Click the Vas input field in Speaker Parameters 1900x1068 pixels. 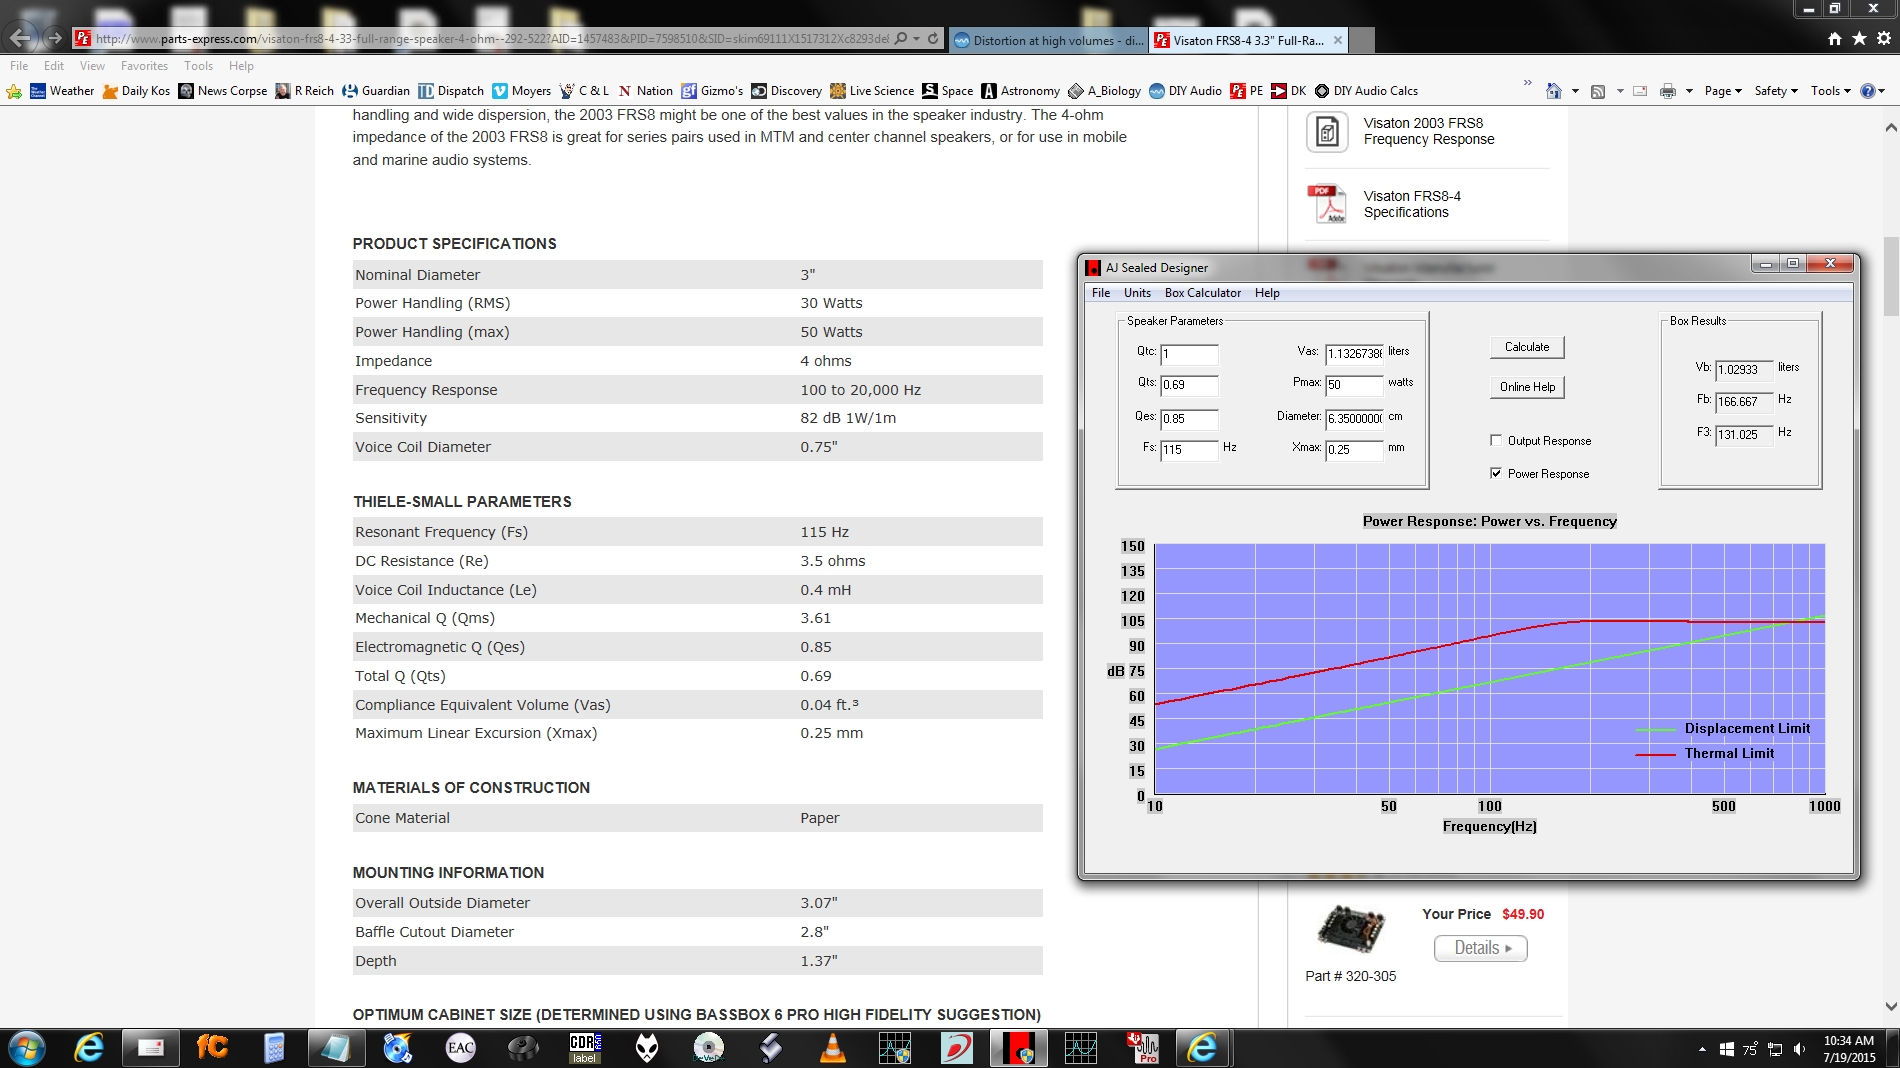click(x=1354, y=354)
